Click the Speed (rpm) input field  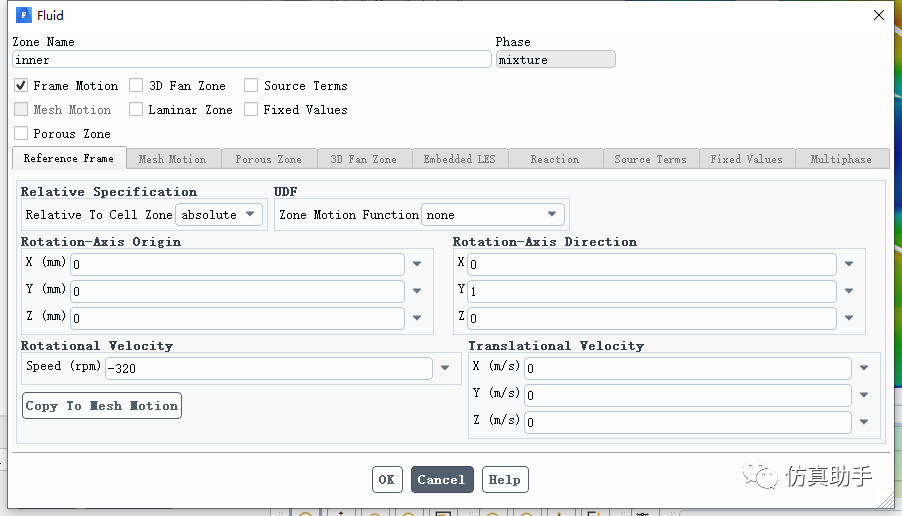tap(269, 368)
